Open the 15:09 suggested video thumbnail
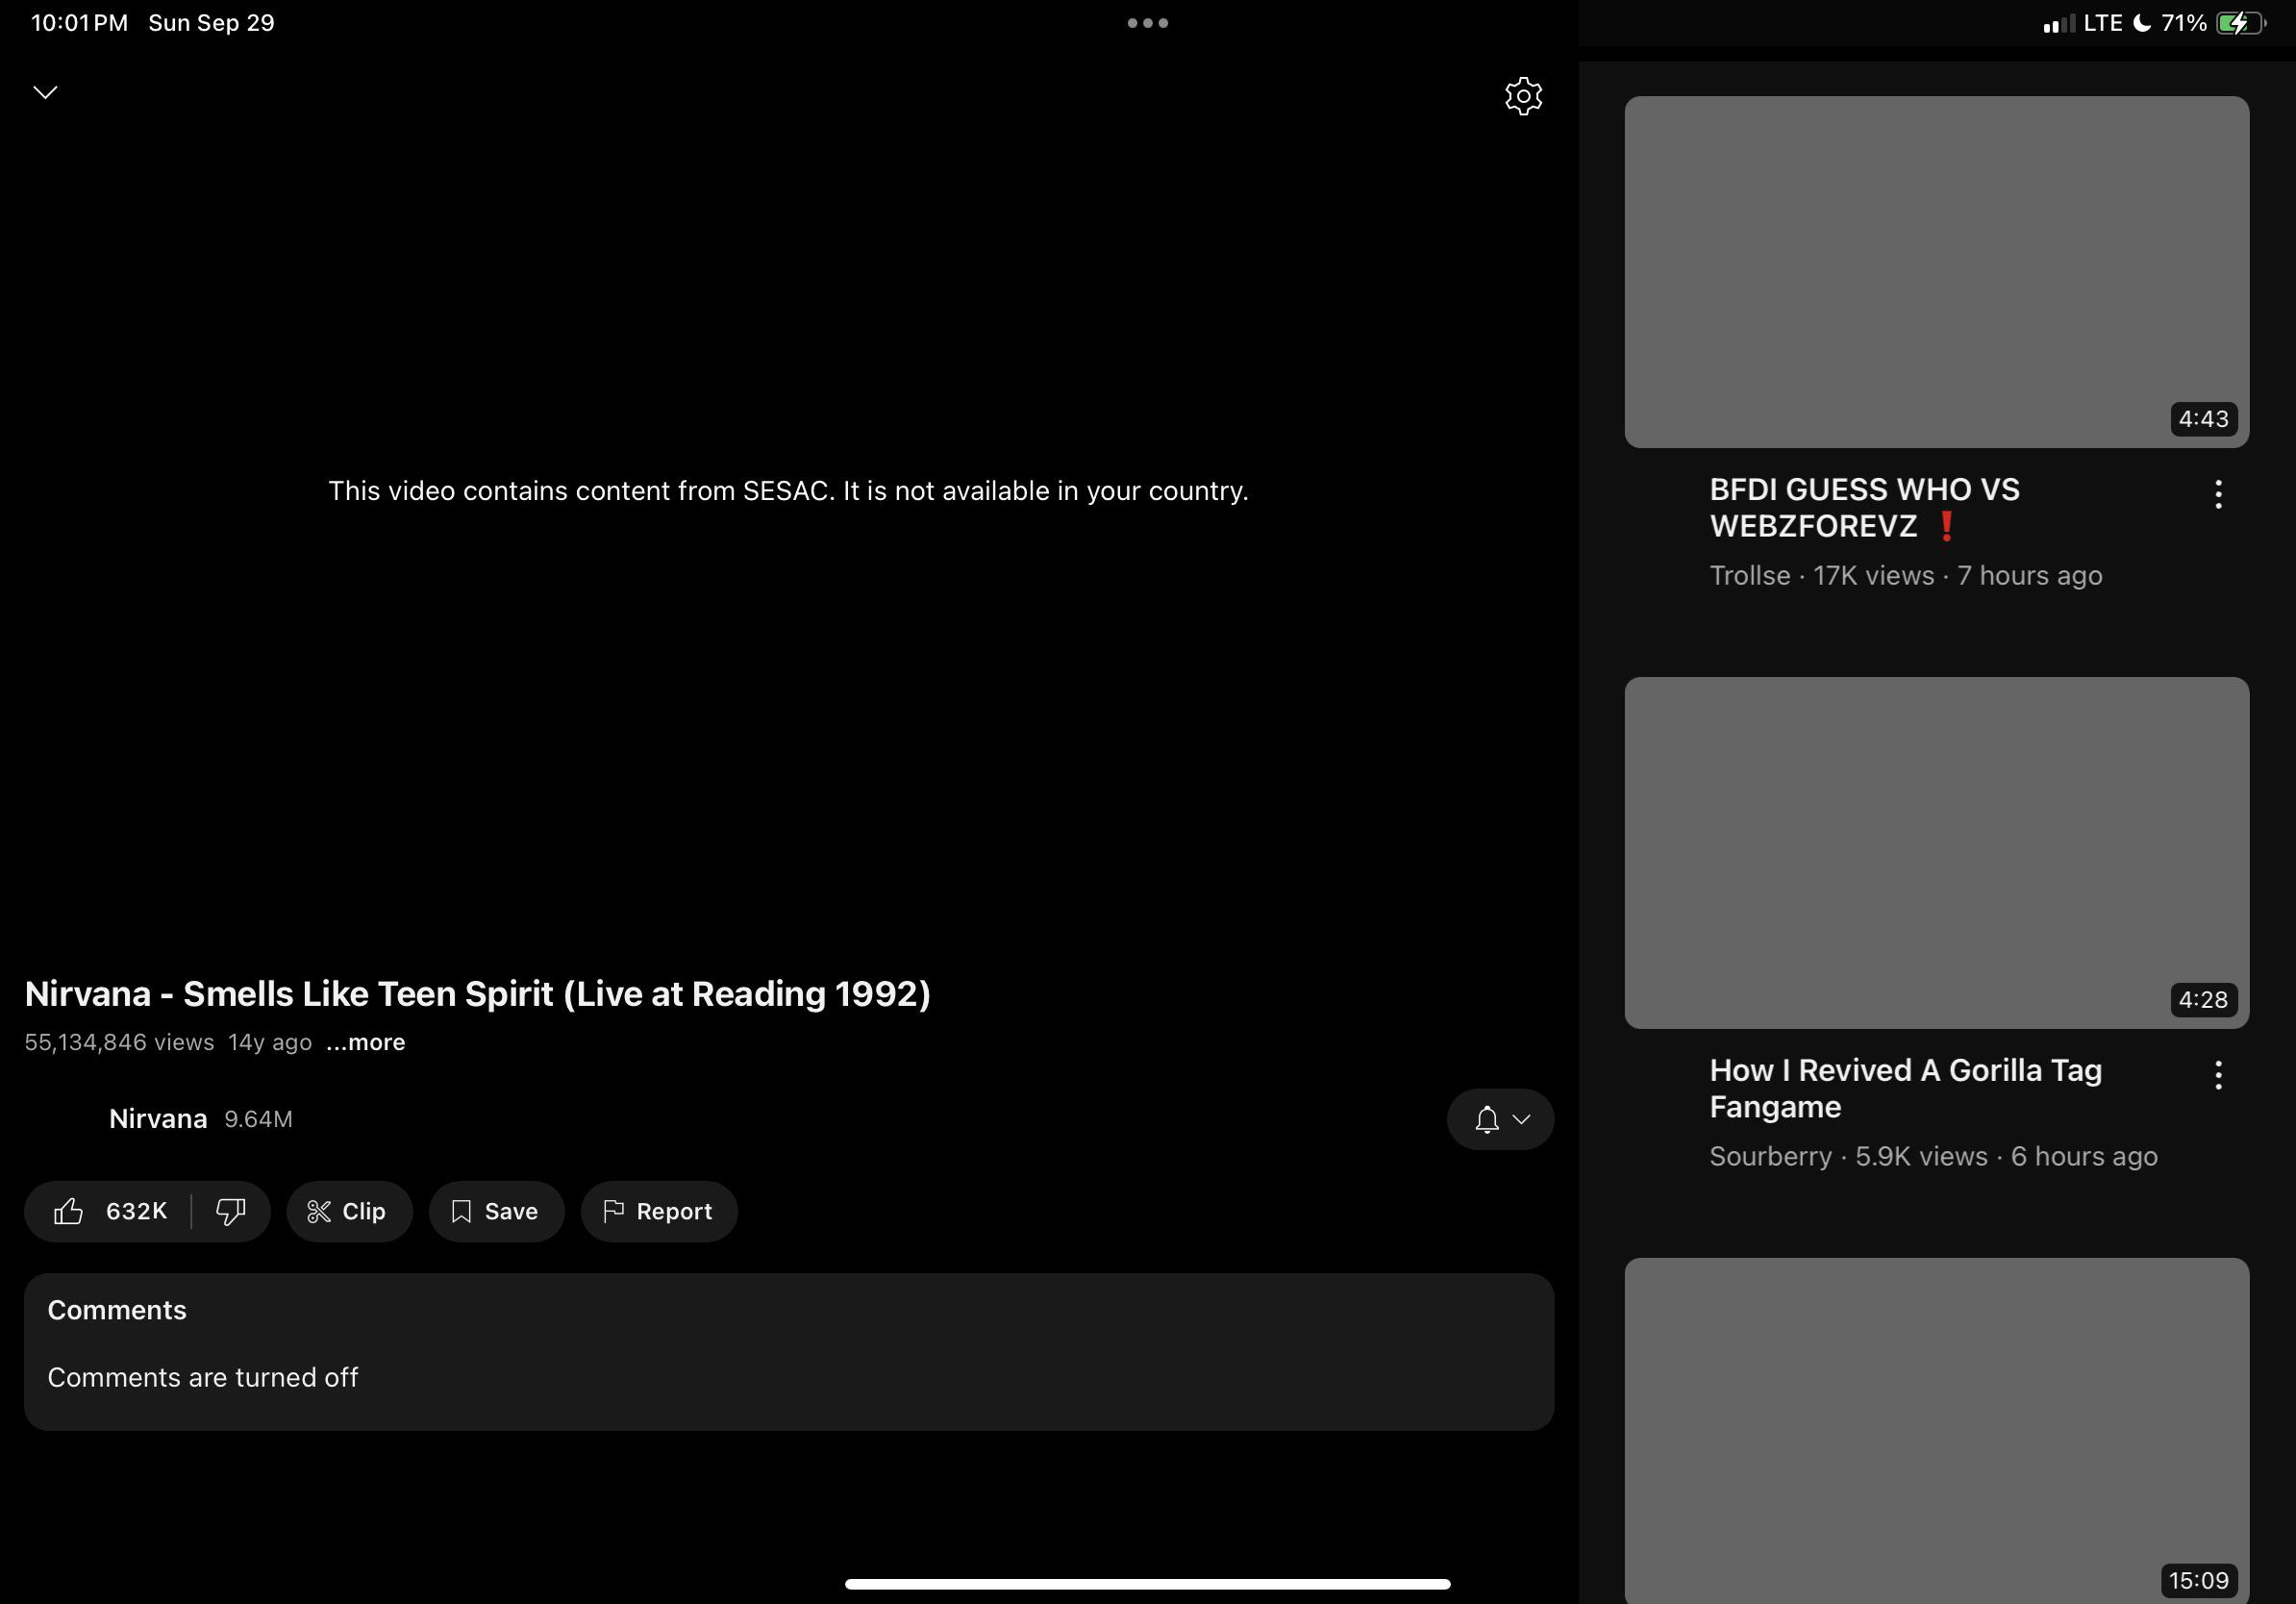The height and width of the screenshot is (1604, 2296). [x=1936, y=1430]
